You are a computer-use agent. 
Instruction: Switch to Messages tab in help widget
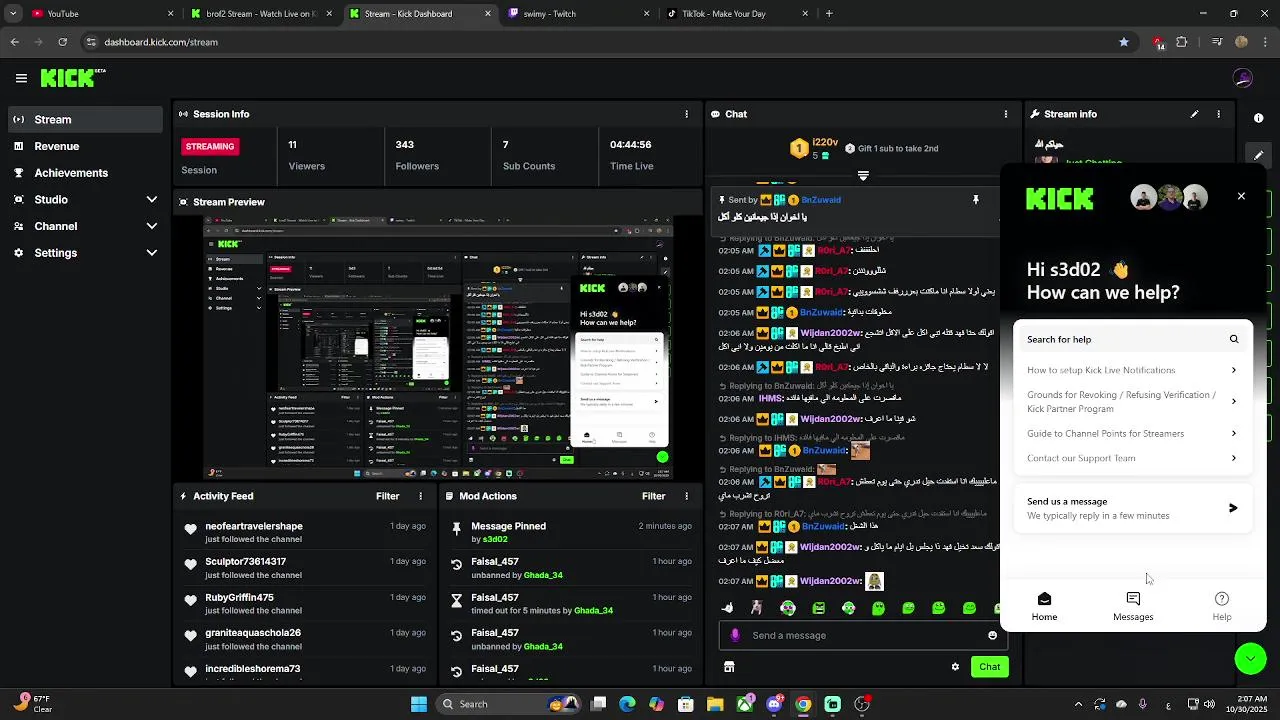[1133, 606]
